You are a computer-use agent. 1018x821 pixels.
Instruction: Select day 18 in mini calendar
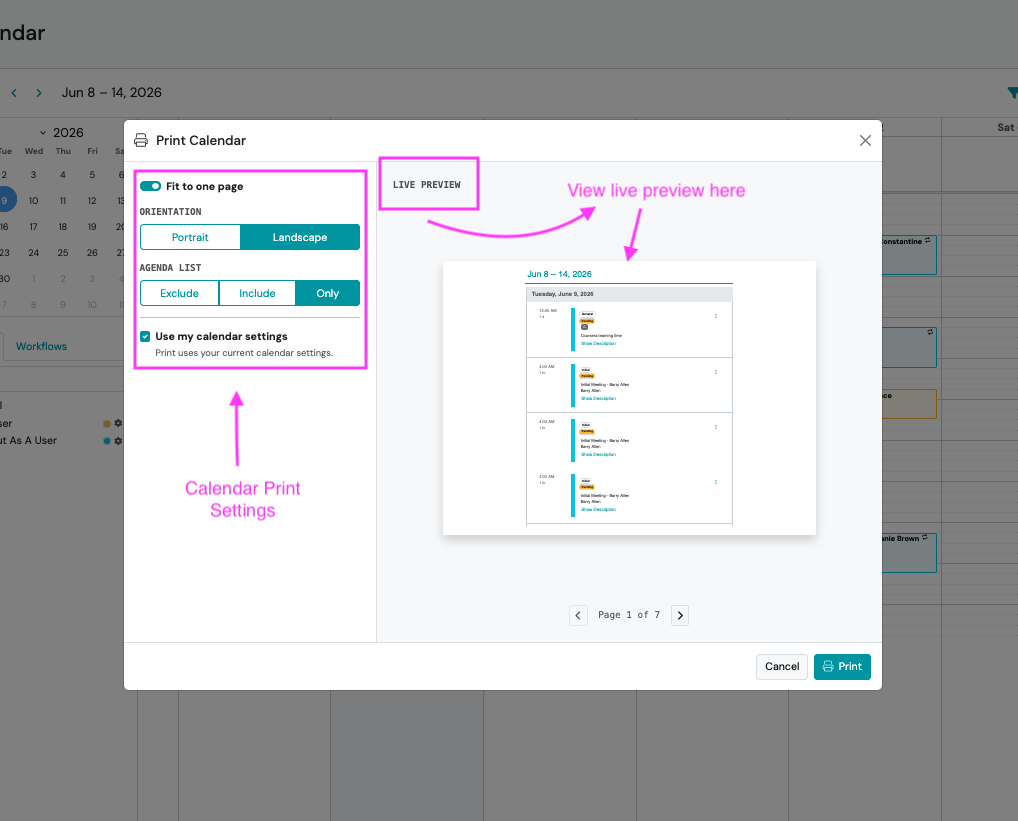(63, 227)
